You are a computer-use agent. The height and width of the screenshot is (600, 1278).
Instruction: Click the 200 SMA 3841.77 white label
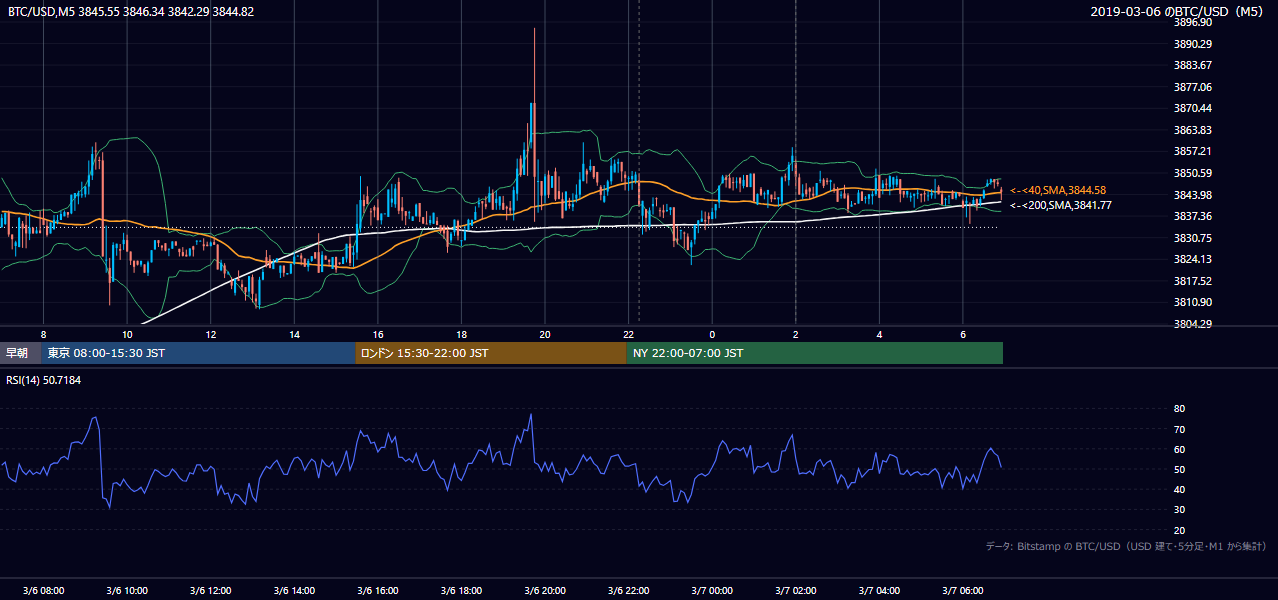pyautogui.click(x=1060, y=205)
